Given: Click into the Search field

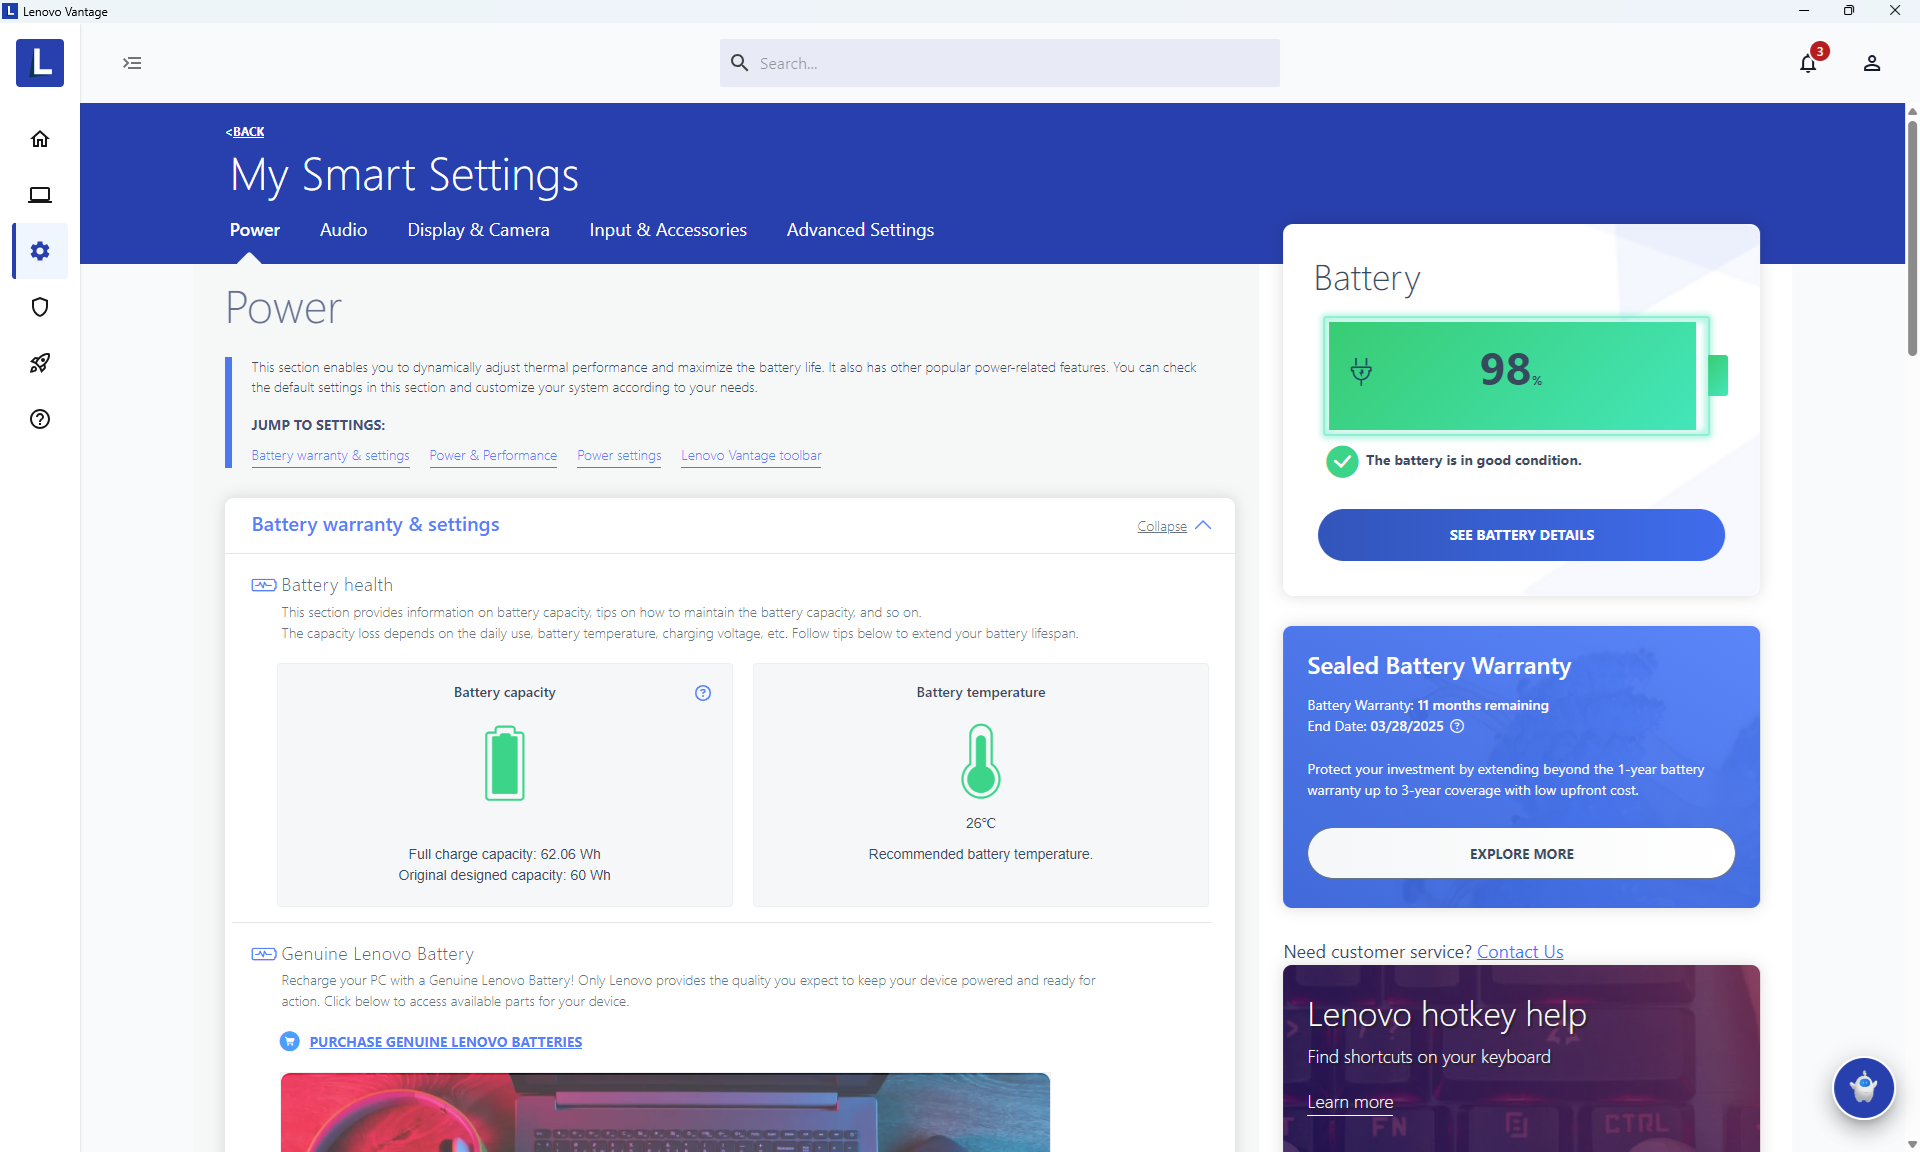Looking at the screenshot, I should coord(1000,63).
